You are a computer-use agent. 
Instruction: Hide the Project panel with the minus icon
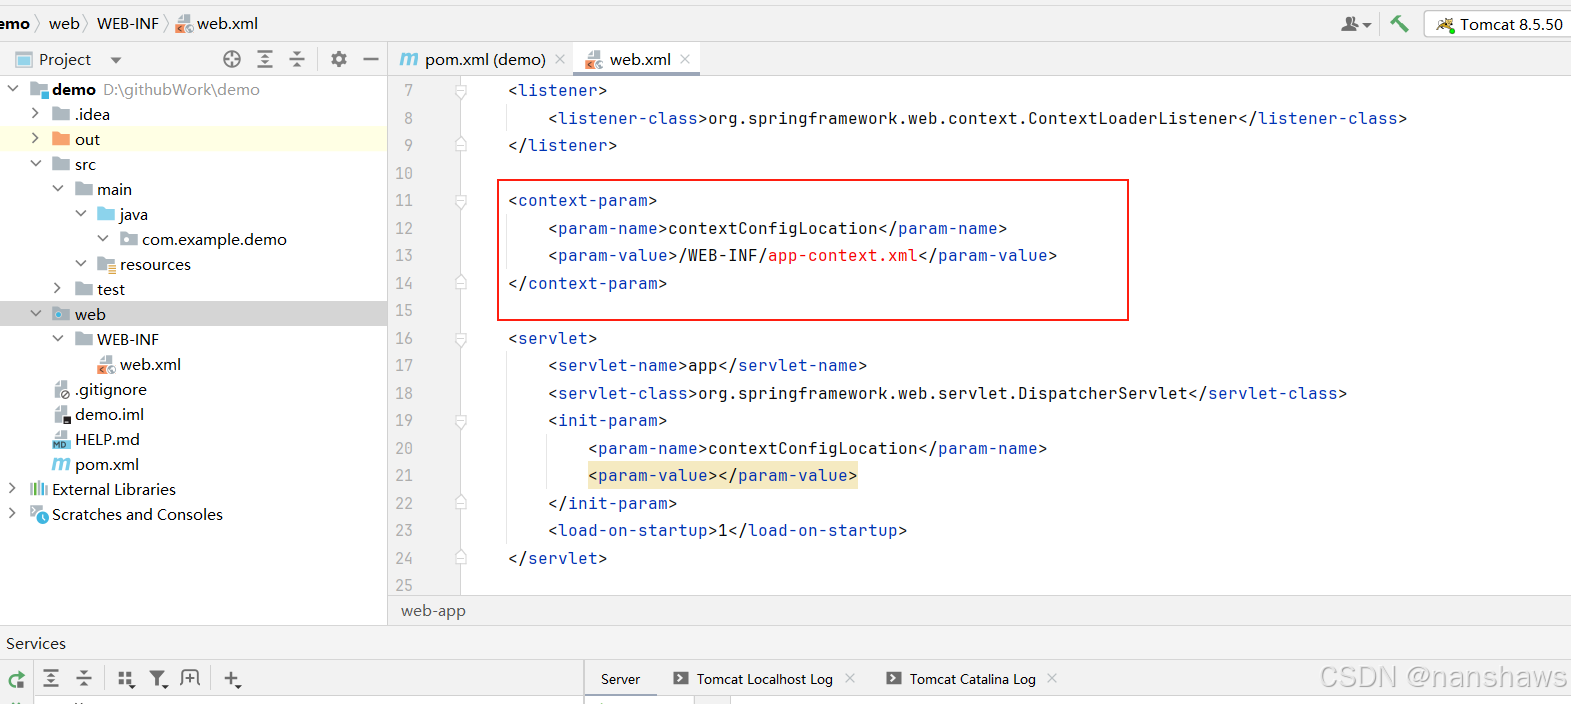(x=371, y=59)
